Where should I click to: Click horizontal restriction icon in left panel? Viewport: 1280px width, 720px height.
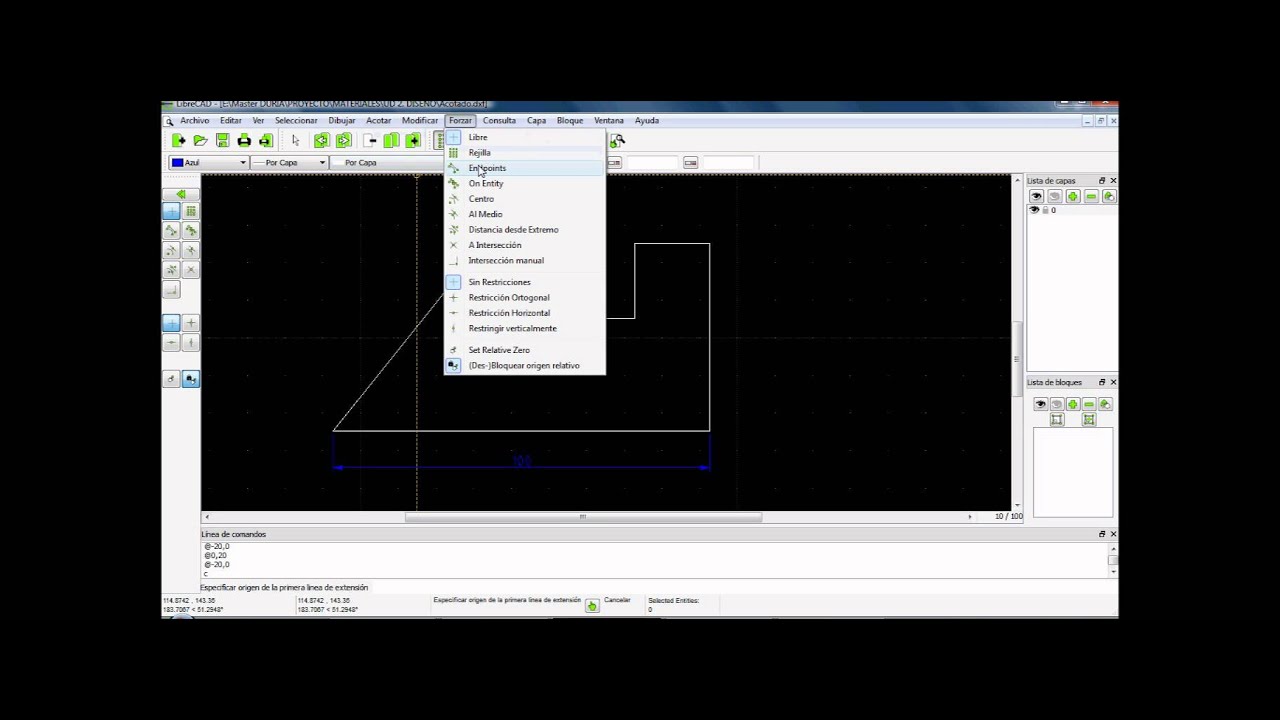171,342
